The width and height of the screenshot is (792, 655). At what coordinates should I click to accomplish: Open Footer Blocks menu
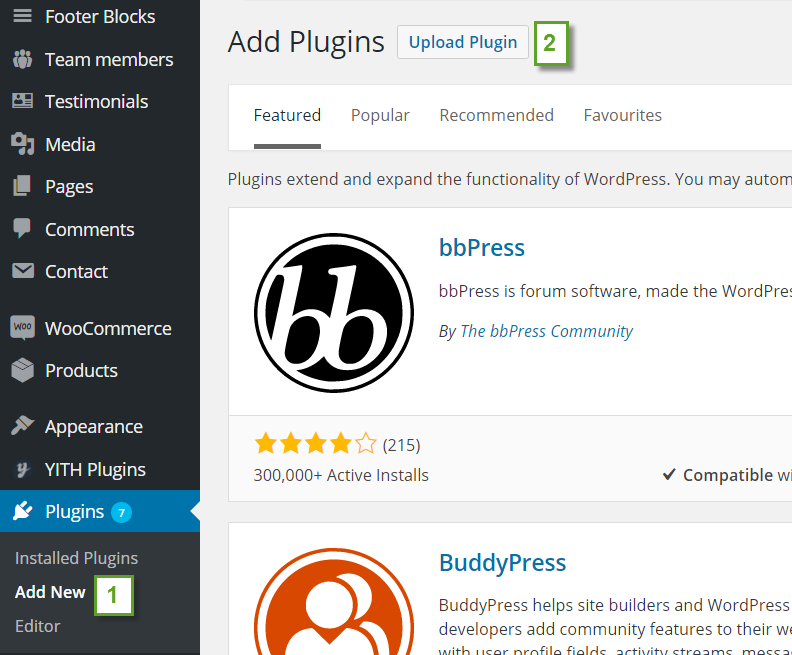click(x=100, y=17)
